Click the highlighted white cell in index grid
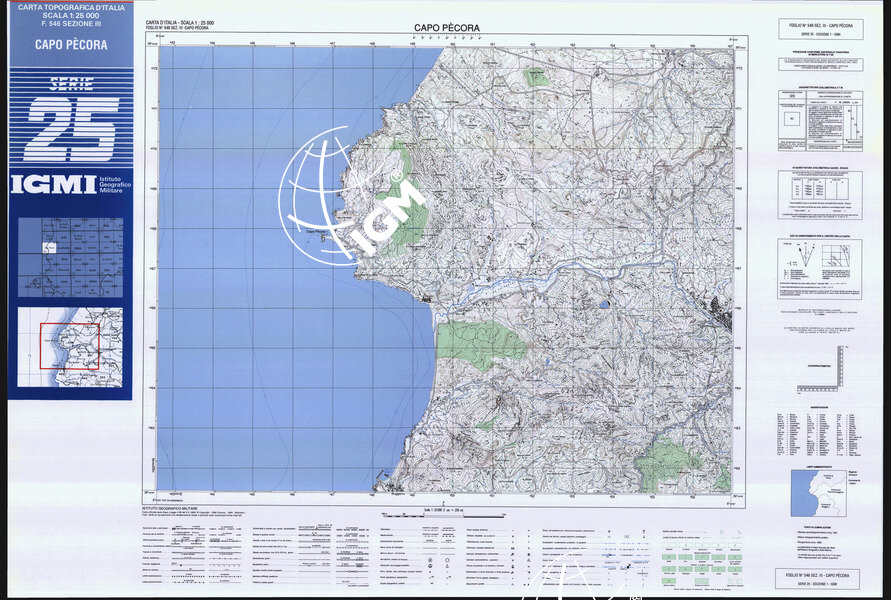Screen dimensions: 891x600 (48, 247)
